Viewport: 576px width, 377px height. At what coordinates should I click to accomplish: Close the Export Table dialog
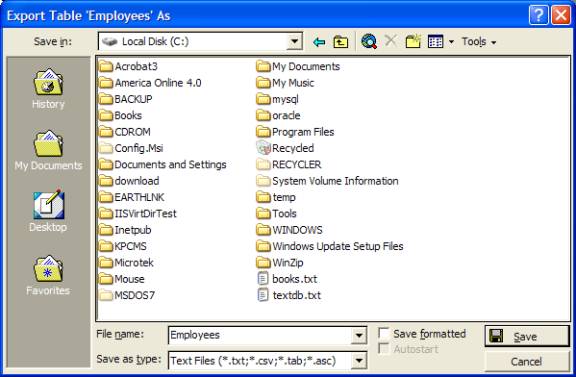click(x=561, y=15)
